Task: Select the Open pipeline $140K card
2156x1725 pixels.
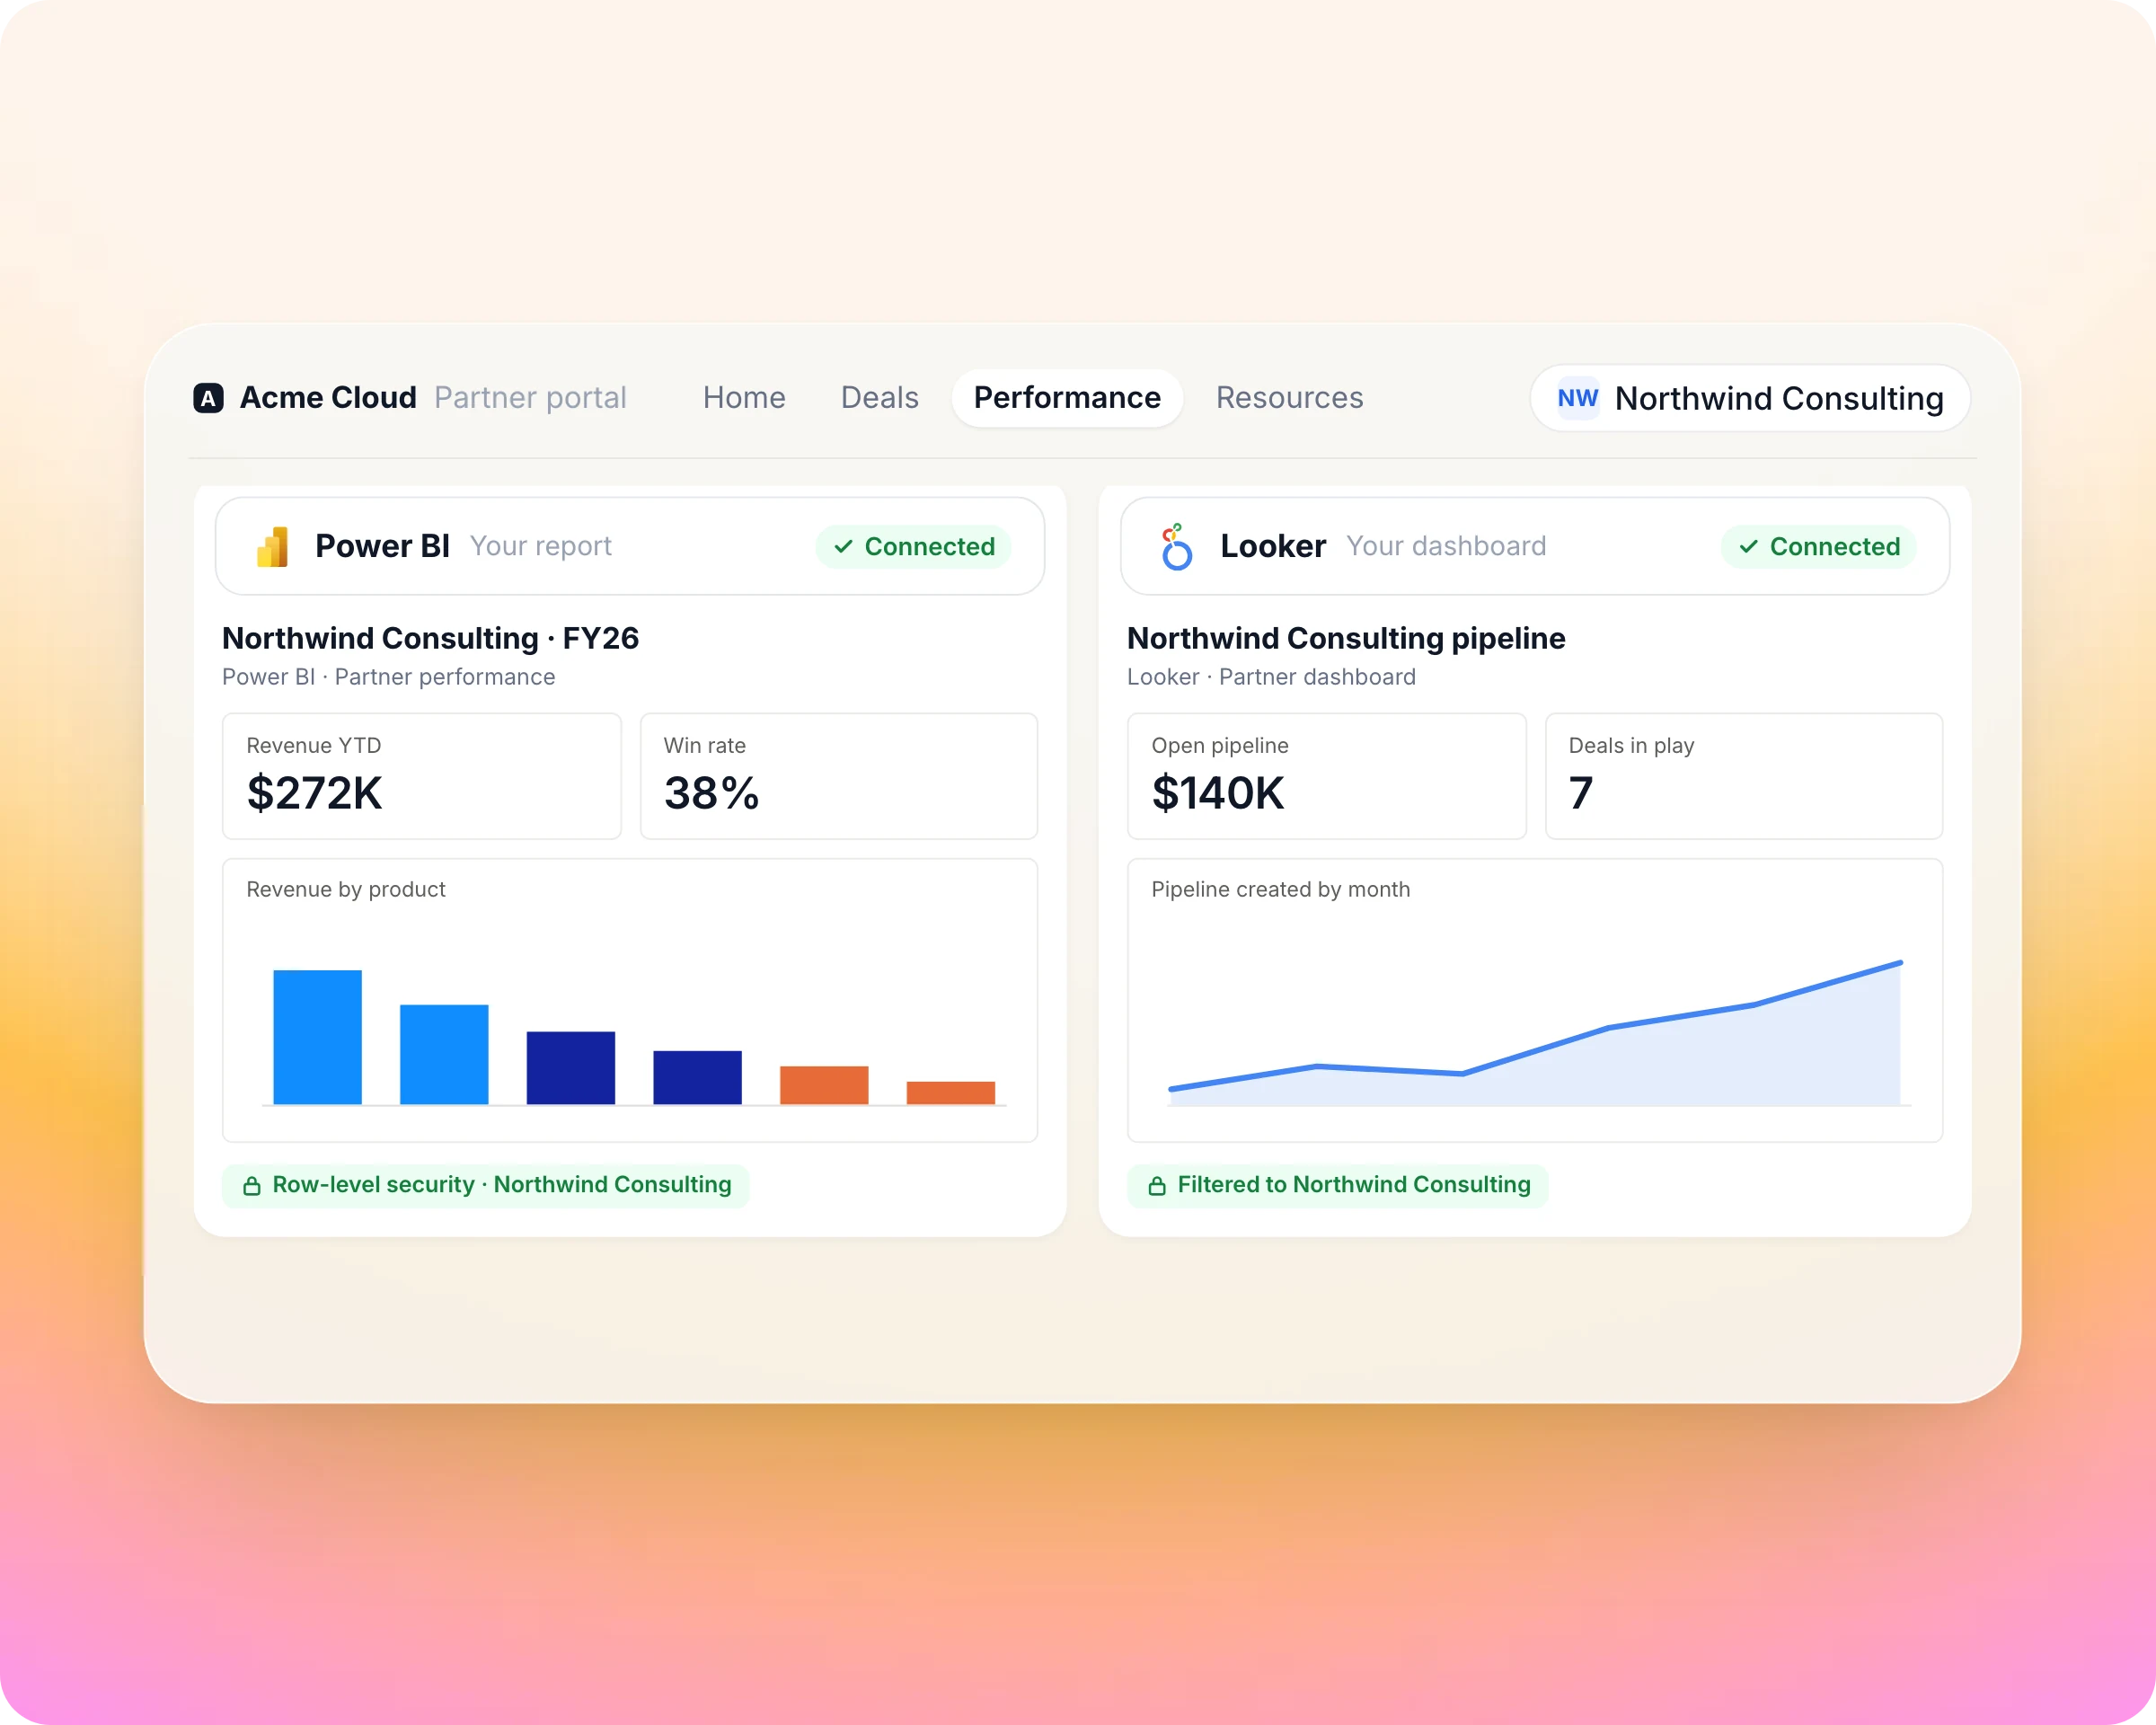Action: (1327, 776)
